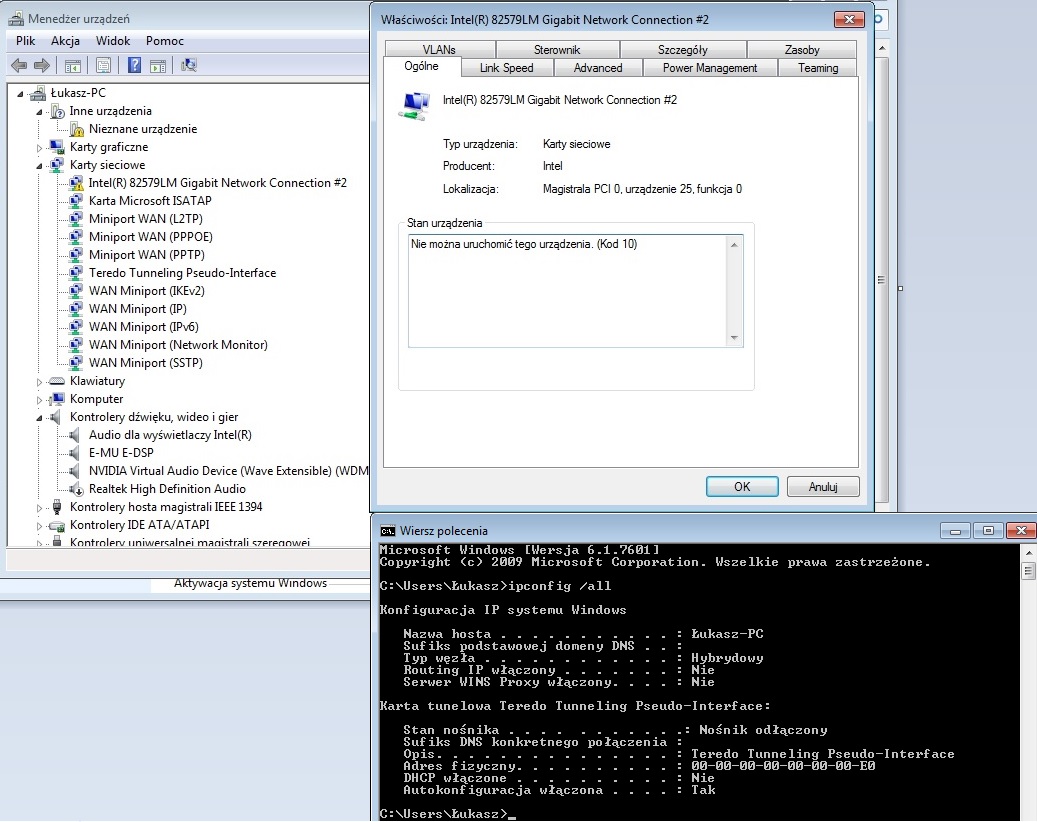1037x822 pixels.
Task: Click the Komputer category icon
Action: pyautogui.click(x=58, y=399)
